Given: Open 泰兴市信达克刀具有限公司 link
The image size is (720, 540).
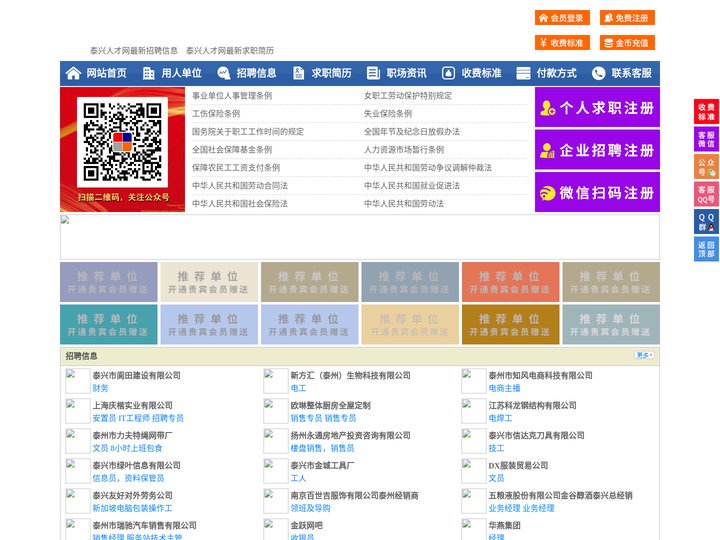Looking at the screenshot, I should (x=536, y=435).
